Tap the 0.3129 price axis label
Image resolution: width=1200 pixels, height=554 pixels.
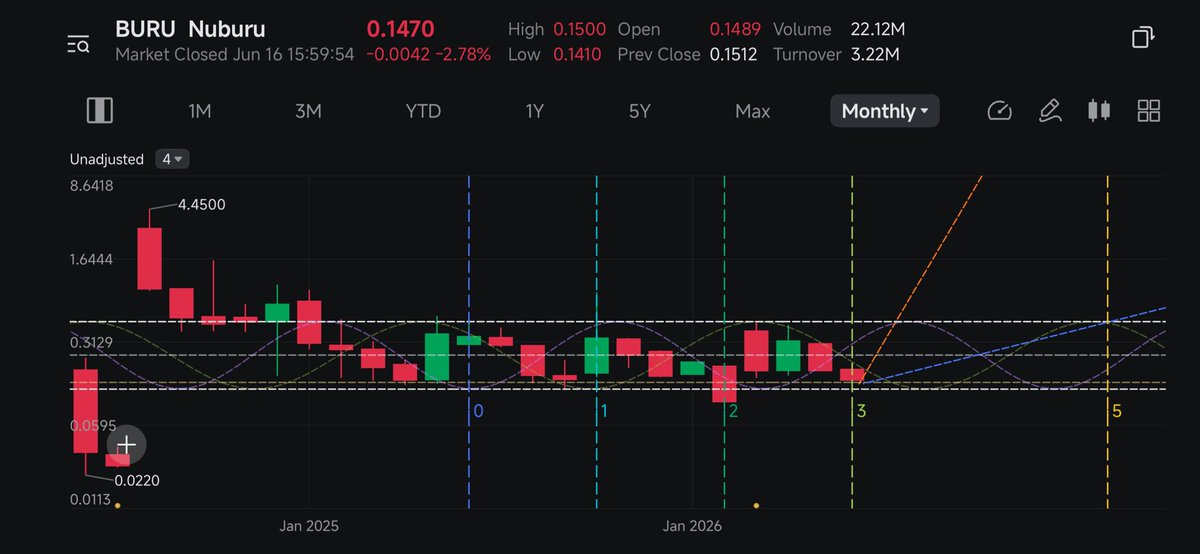[91, 343]
